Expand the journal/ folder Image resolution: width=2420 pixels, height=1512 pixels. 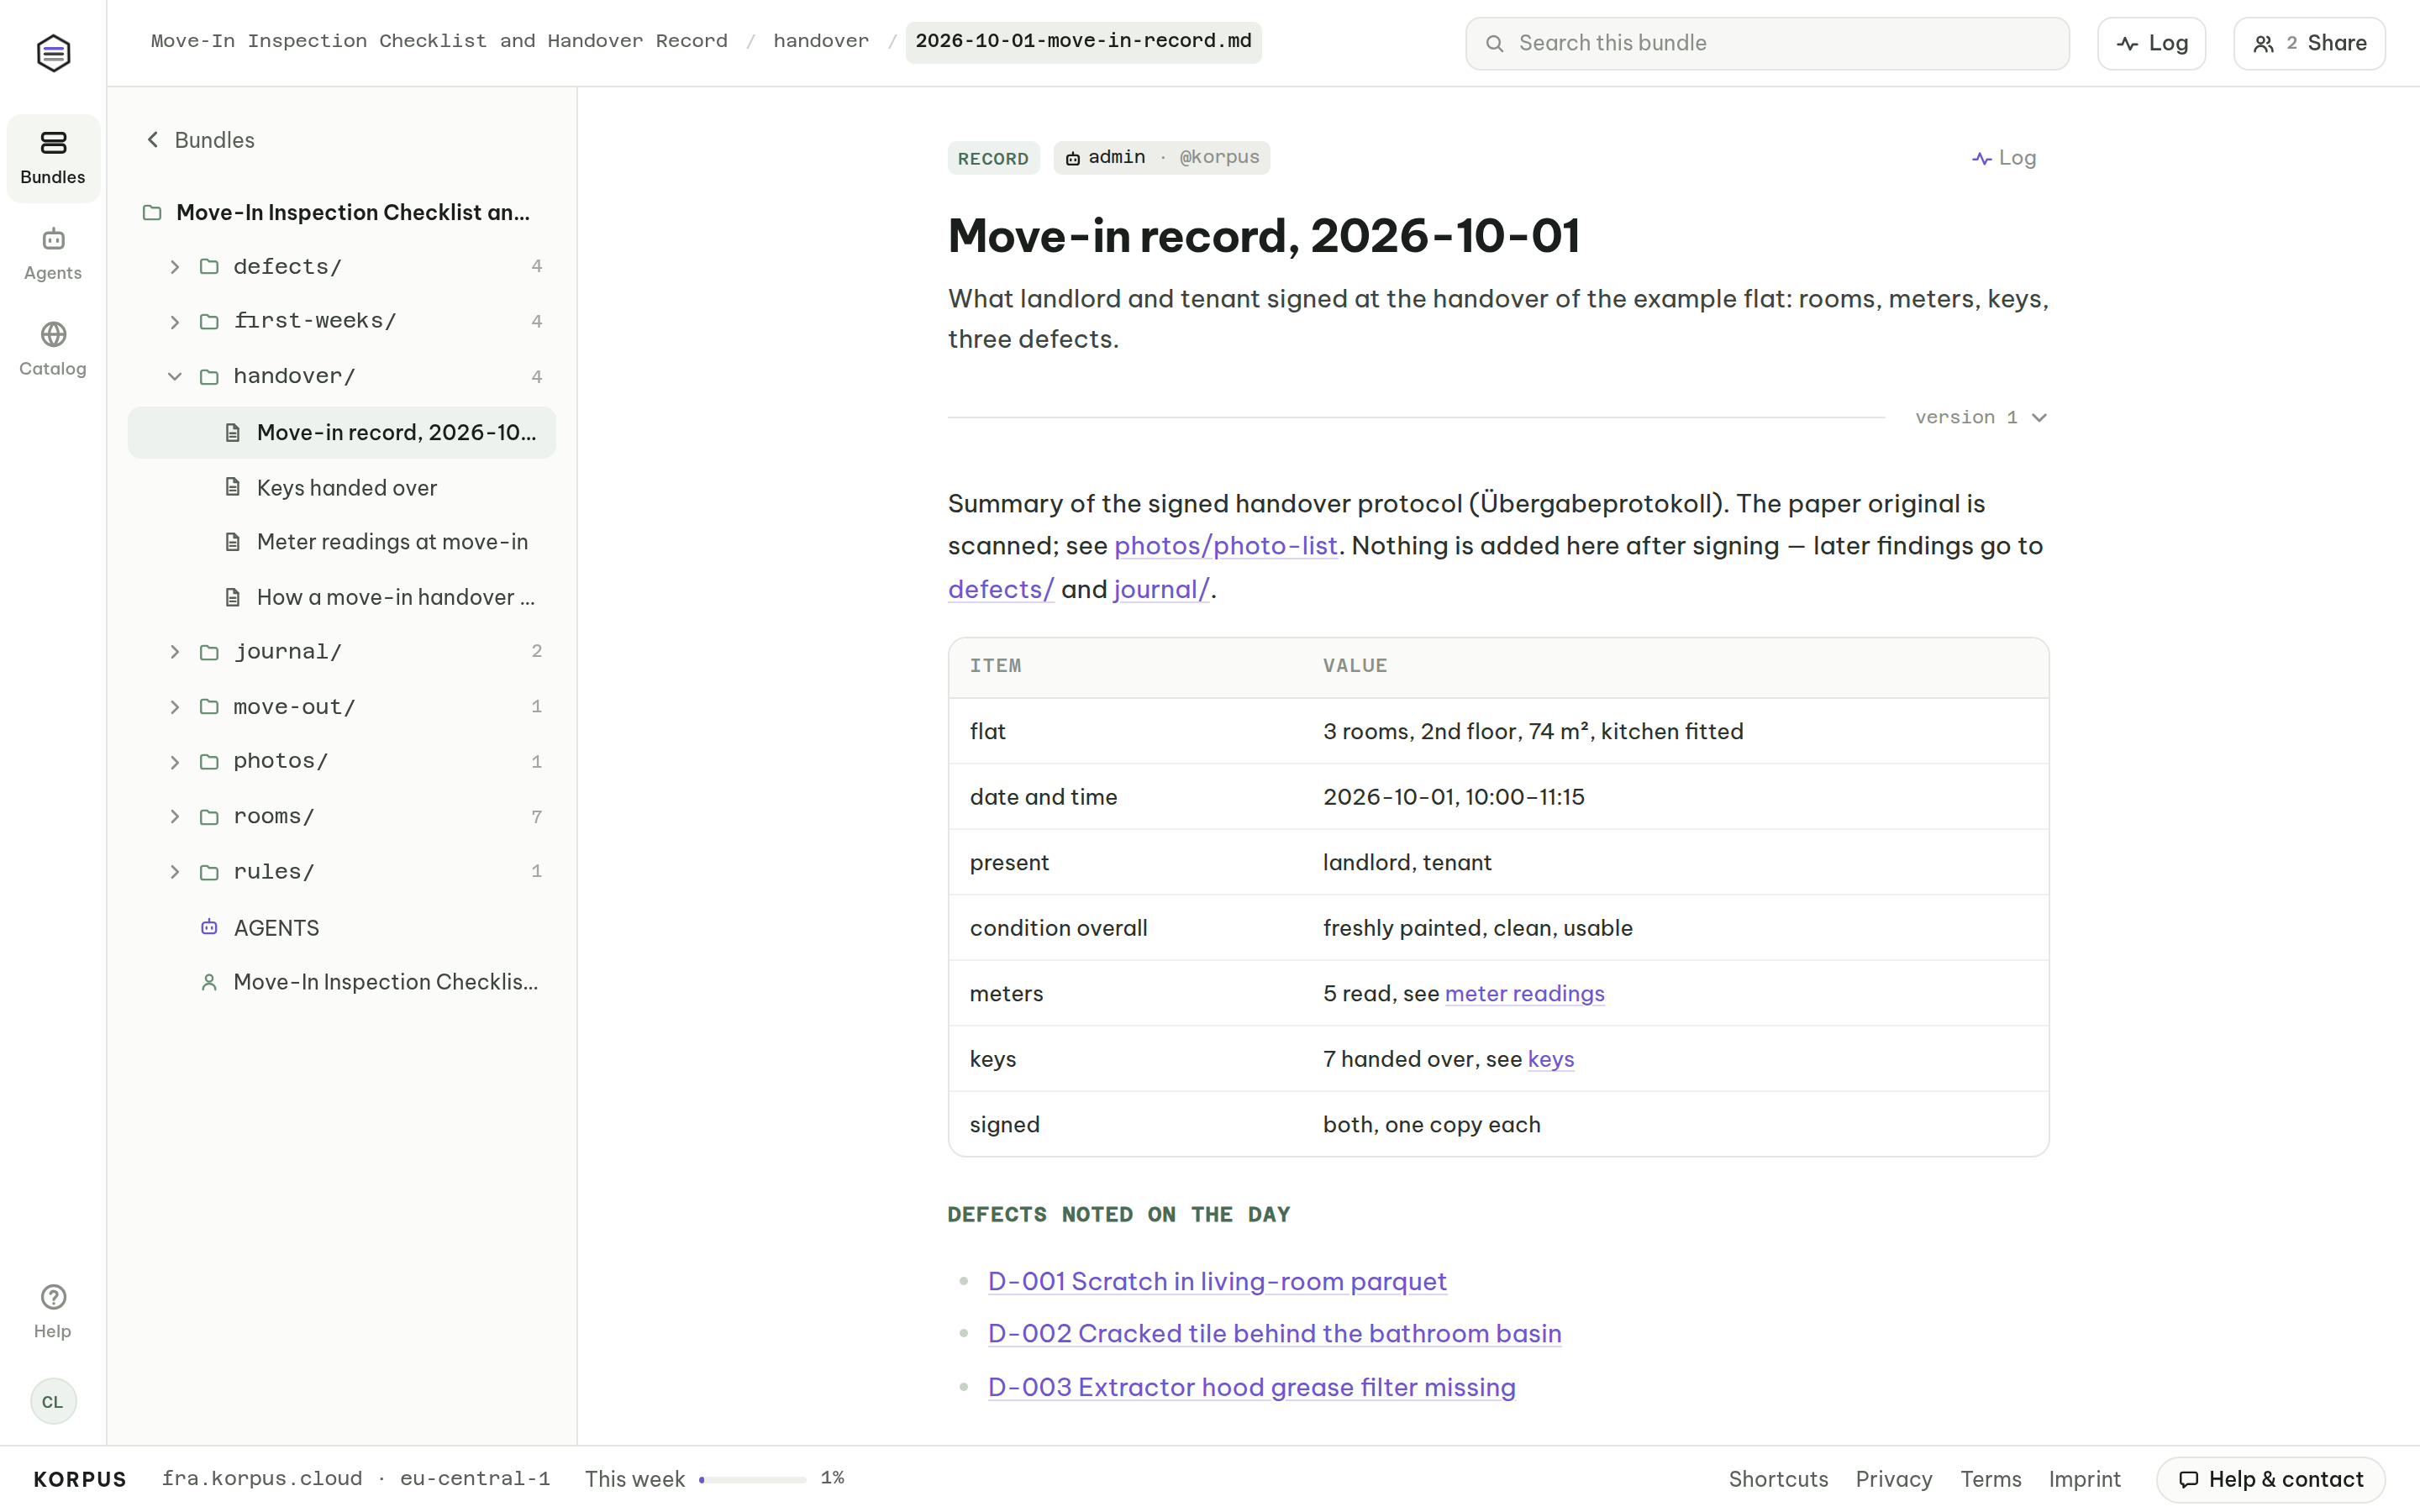175,652
